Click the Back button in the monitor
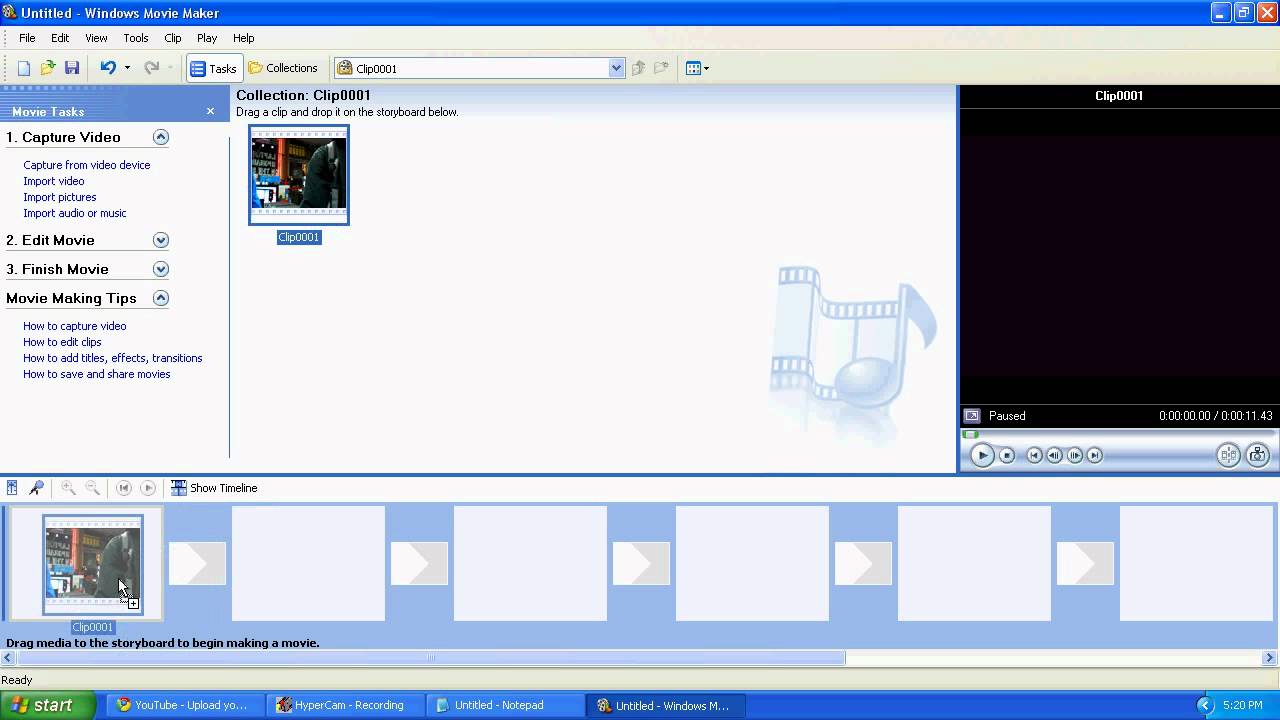1280x720 pixels. [1034, 455]
